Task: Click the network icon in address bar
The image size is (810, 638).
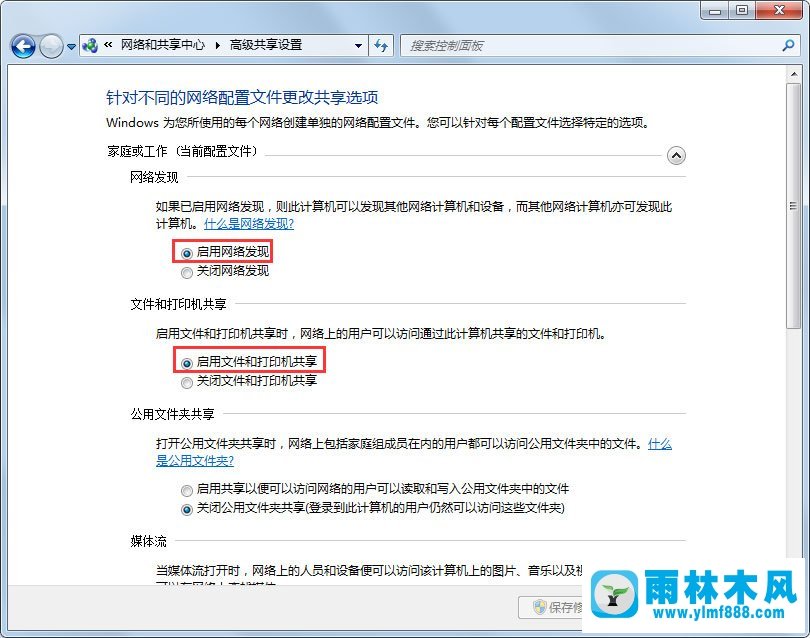Action: [90, 45]
